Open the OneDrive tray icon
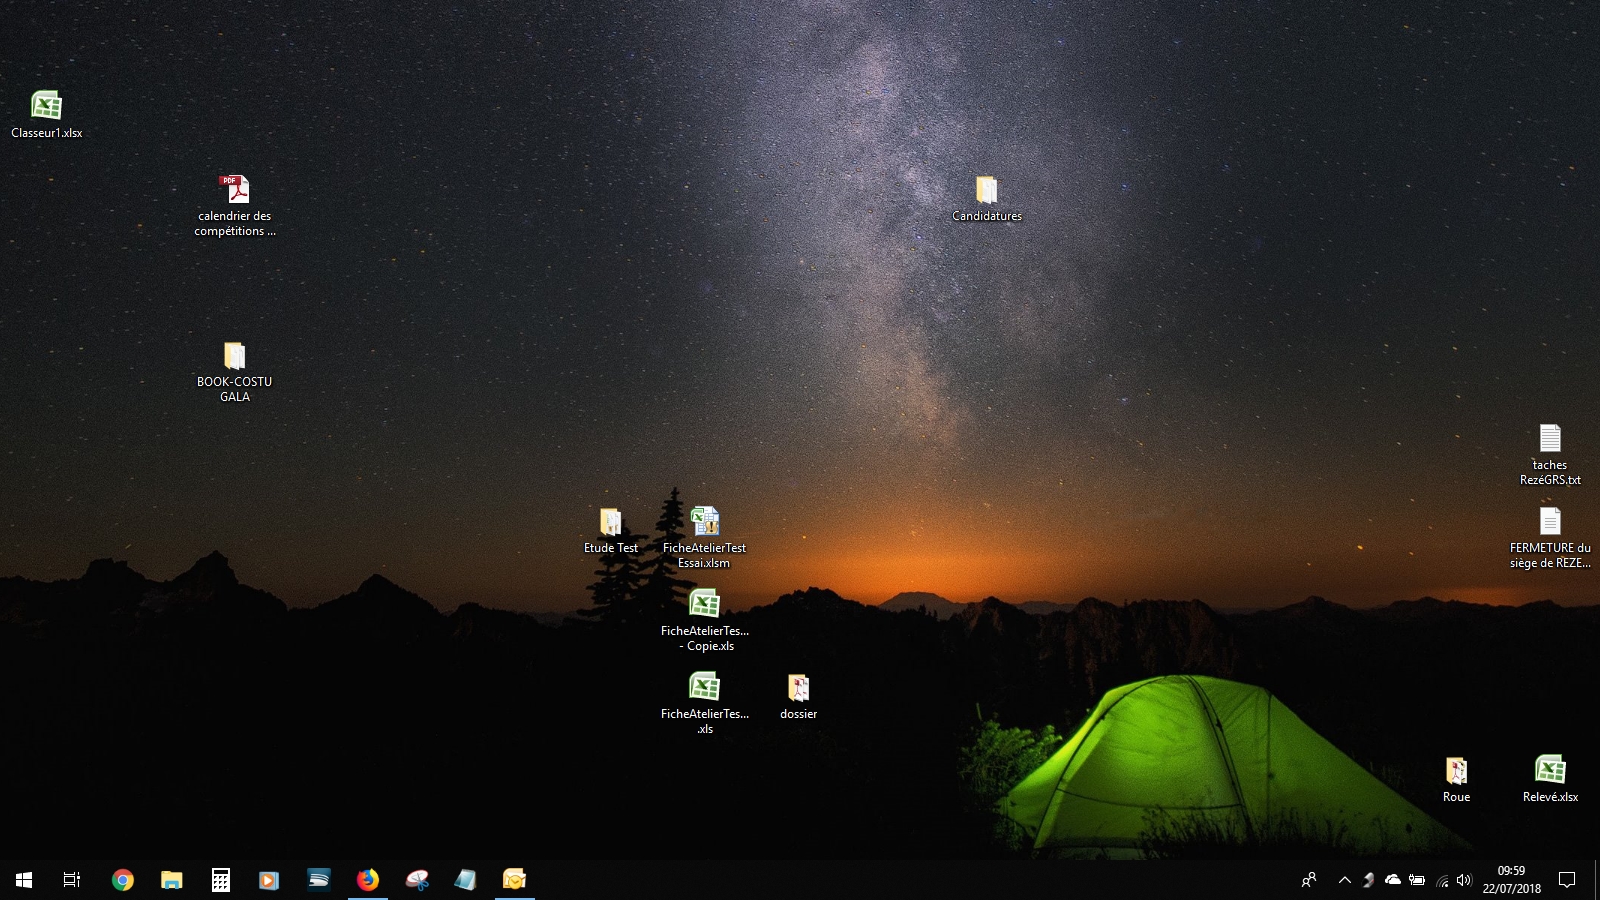 (x=1393, y=880)
